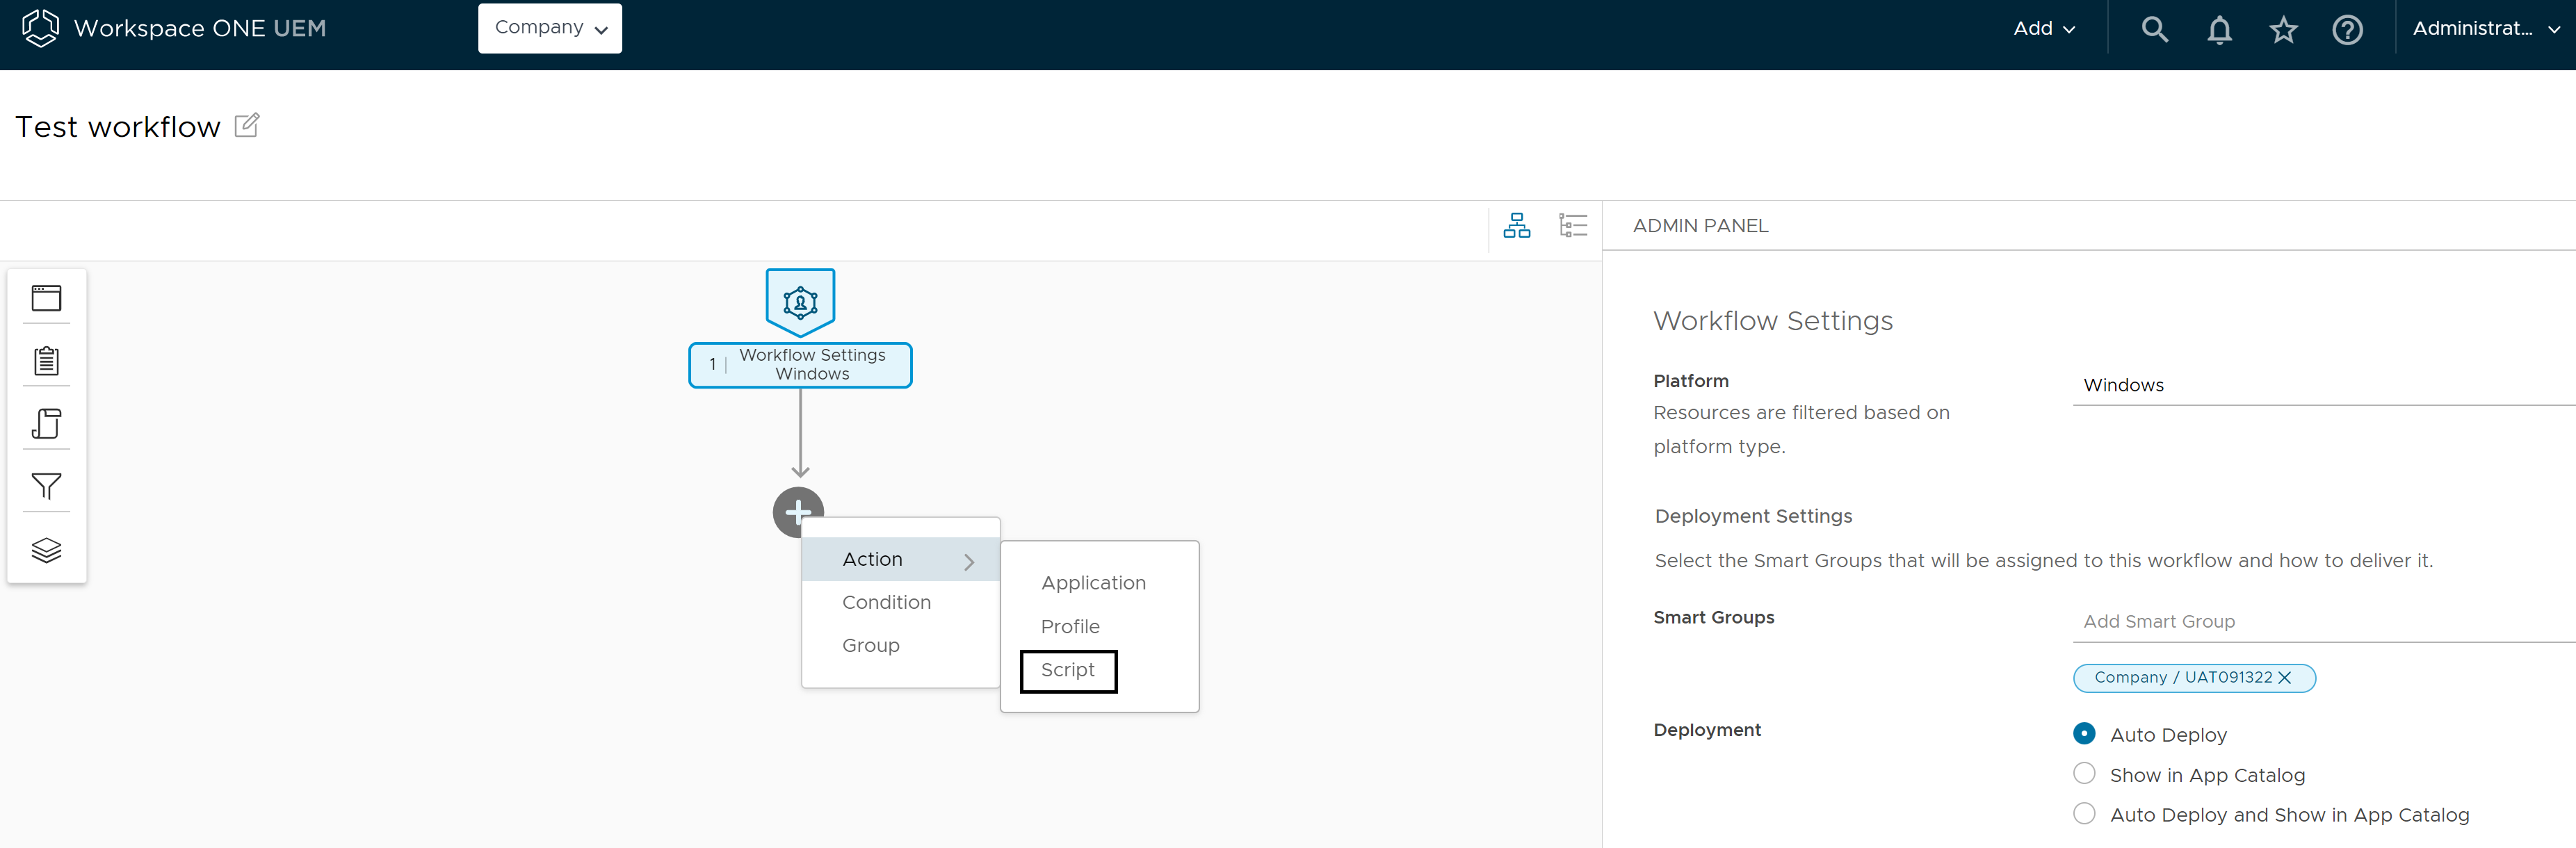Select the clipboard profile icon in sidebar
The image size is (2576, 848).
(46, 360)
